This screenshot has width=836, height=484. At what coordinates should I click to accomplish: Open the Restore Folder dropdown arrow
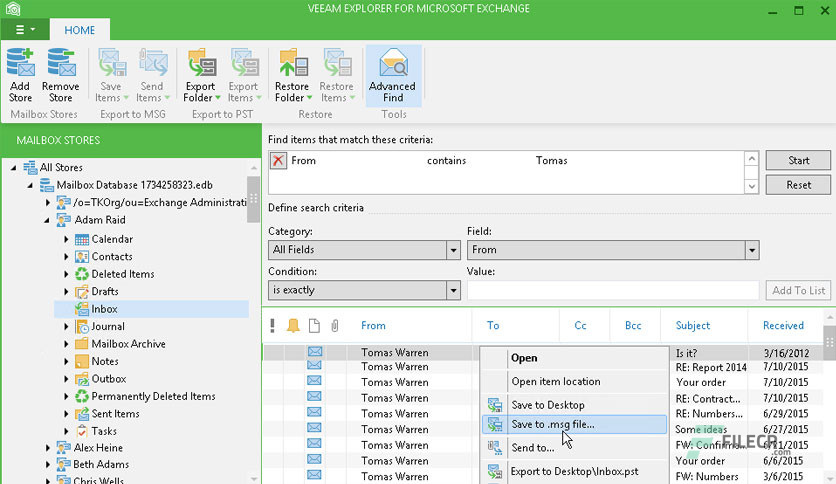tap(309, 98)
